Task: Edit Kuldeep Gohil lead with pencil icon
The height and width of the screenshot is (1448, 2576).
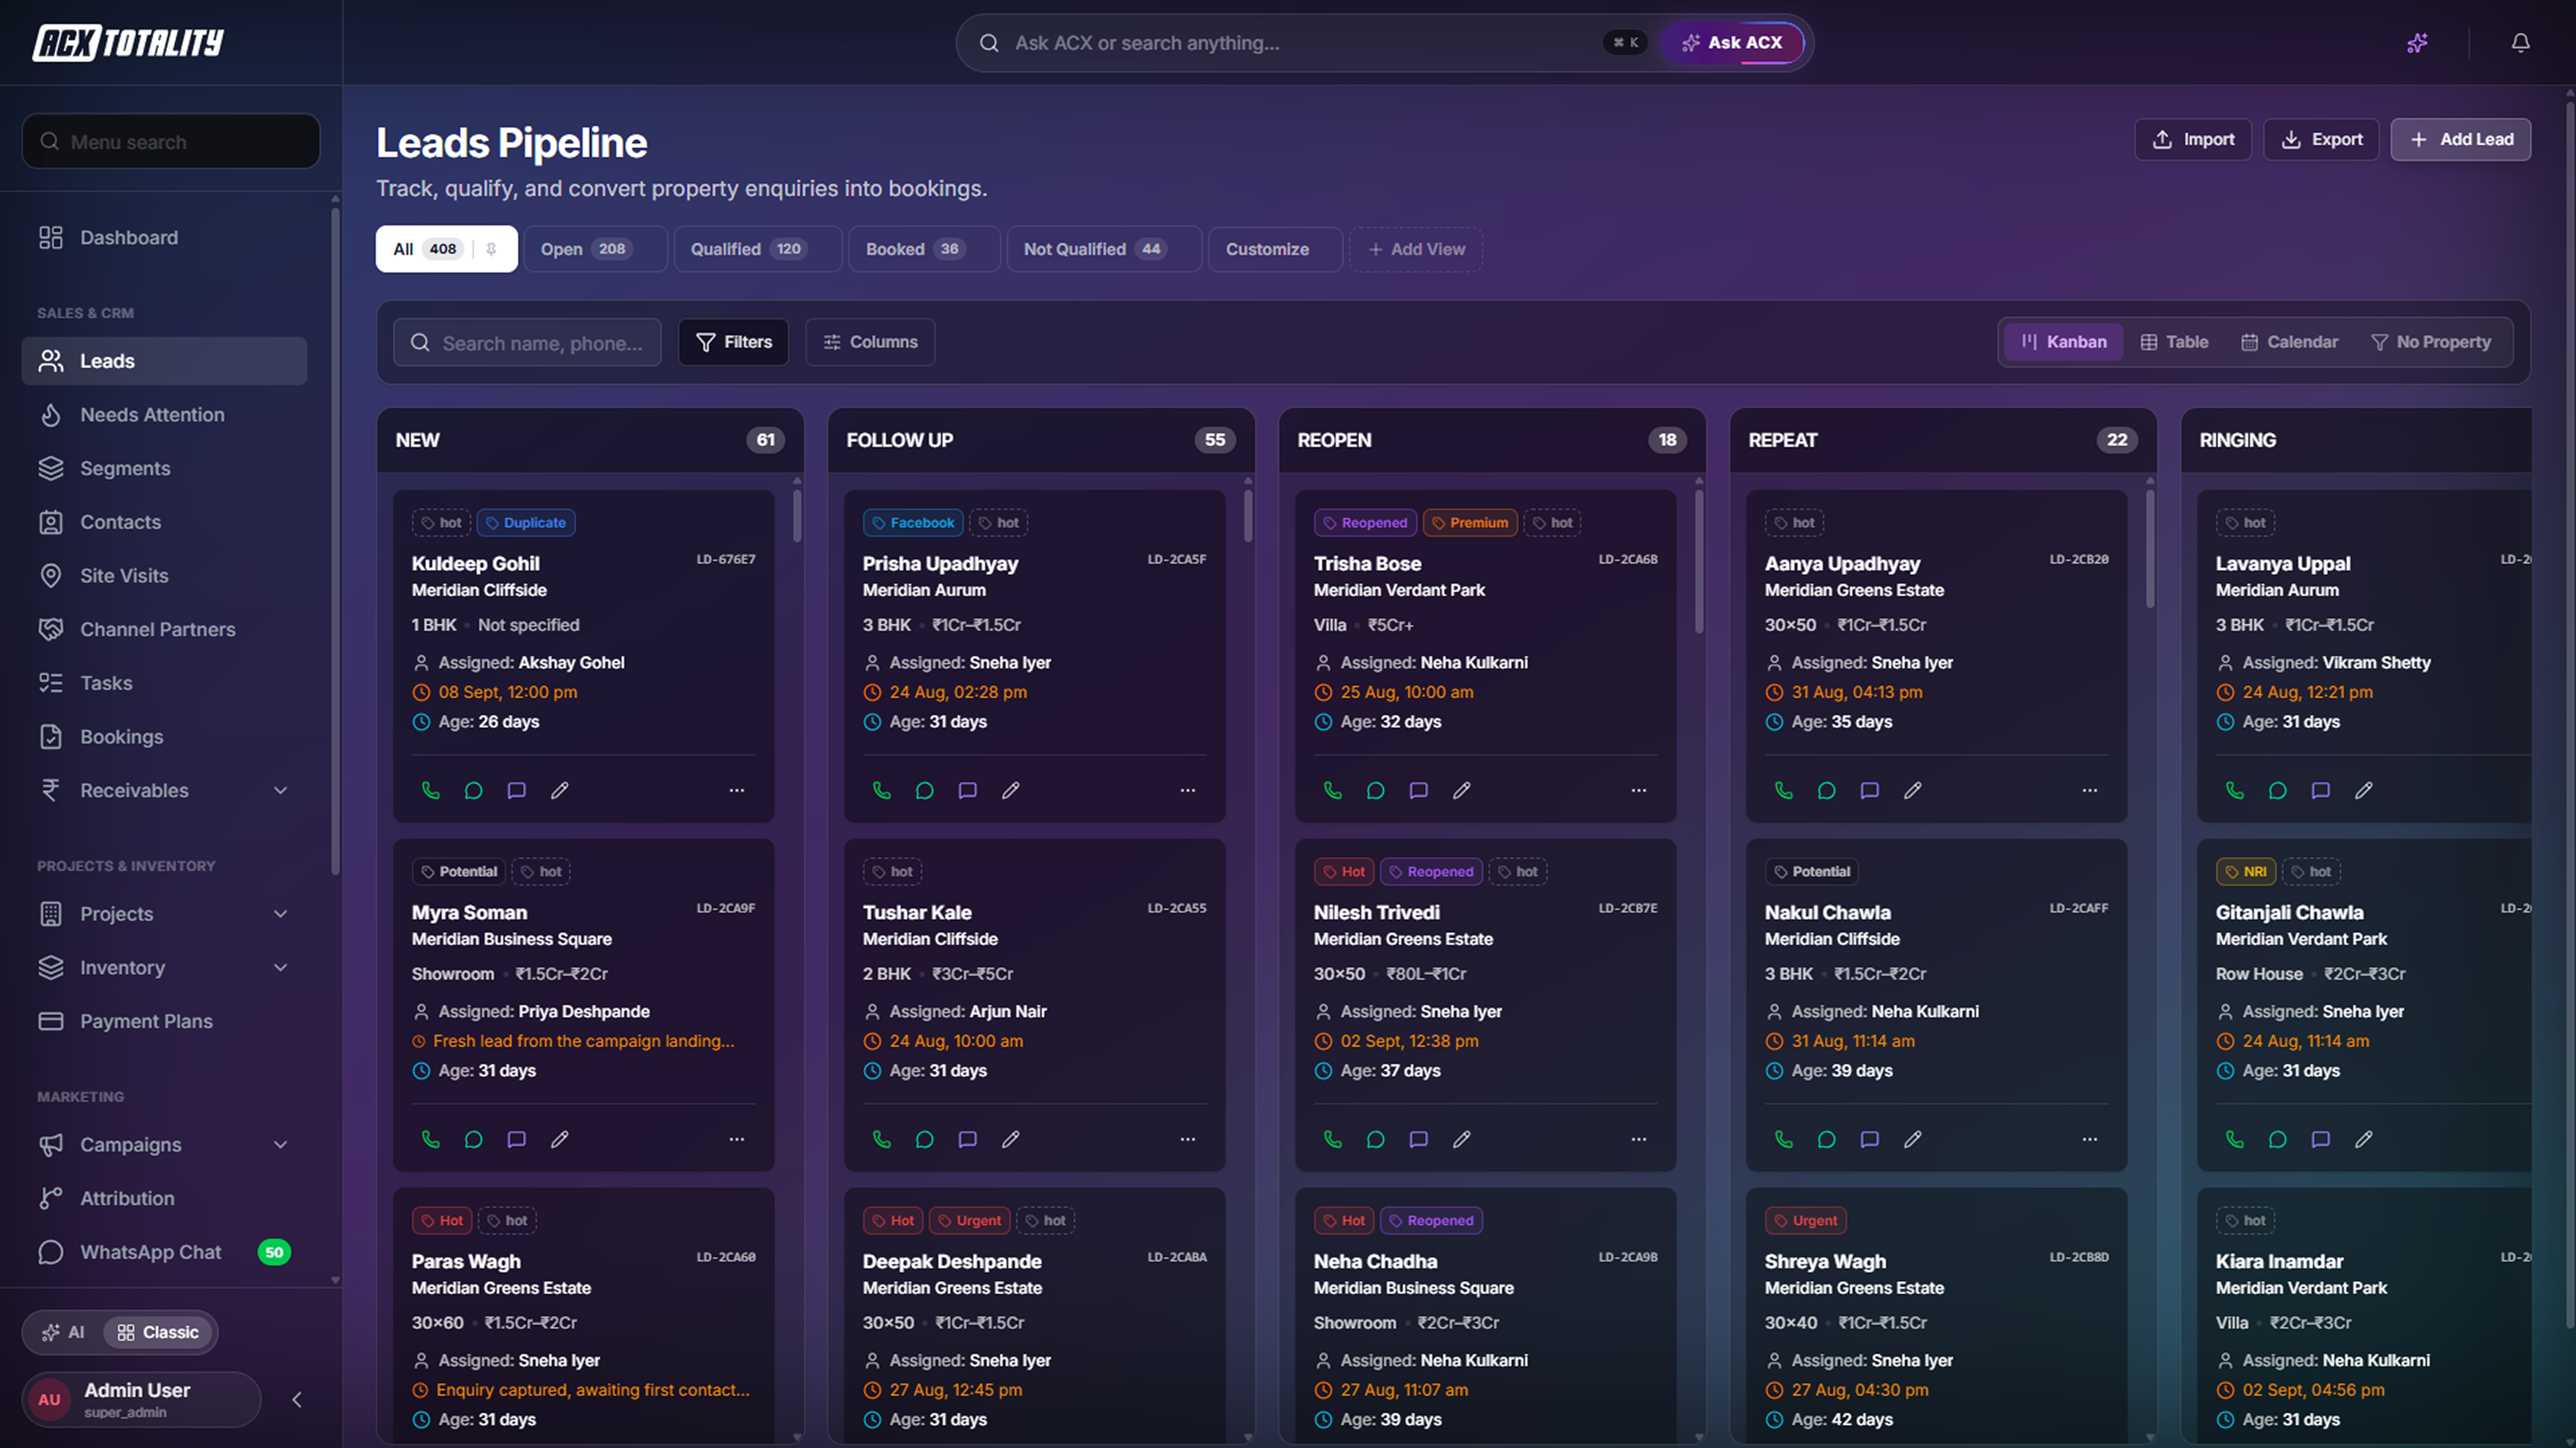Action: pyautogui.click(x=560, y=790)
